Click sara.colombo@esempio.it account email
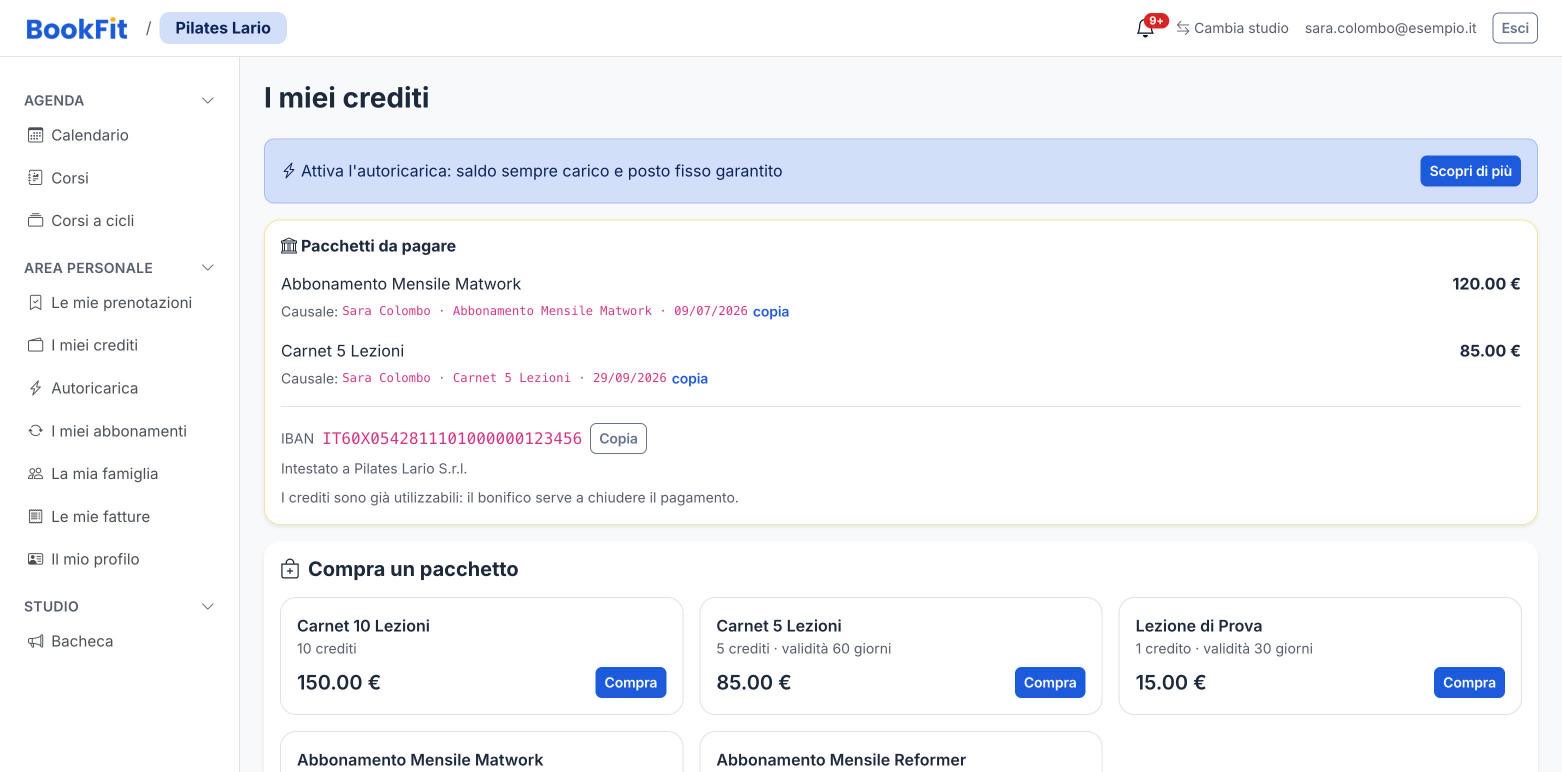 [1390, 28]
